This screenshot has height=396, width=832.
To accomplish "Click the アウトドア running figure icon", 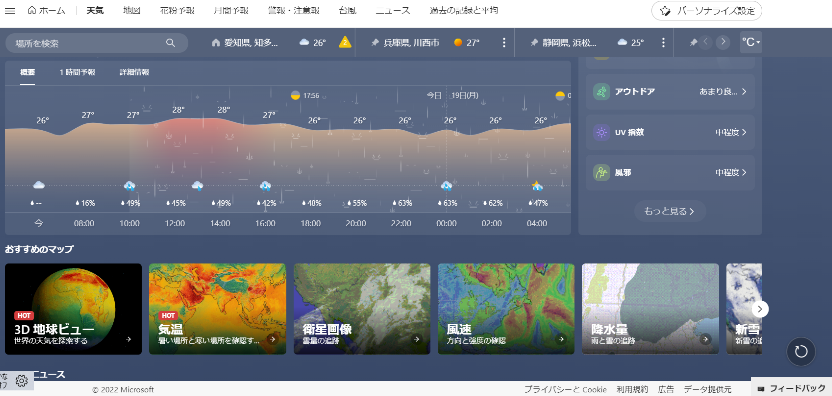I will 601,91.
